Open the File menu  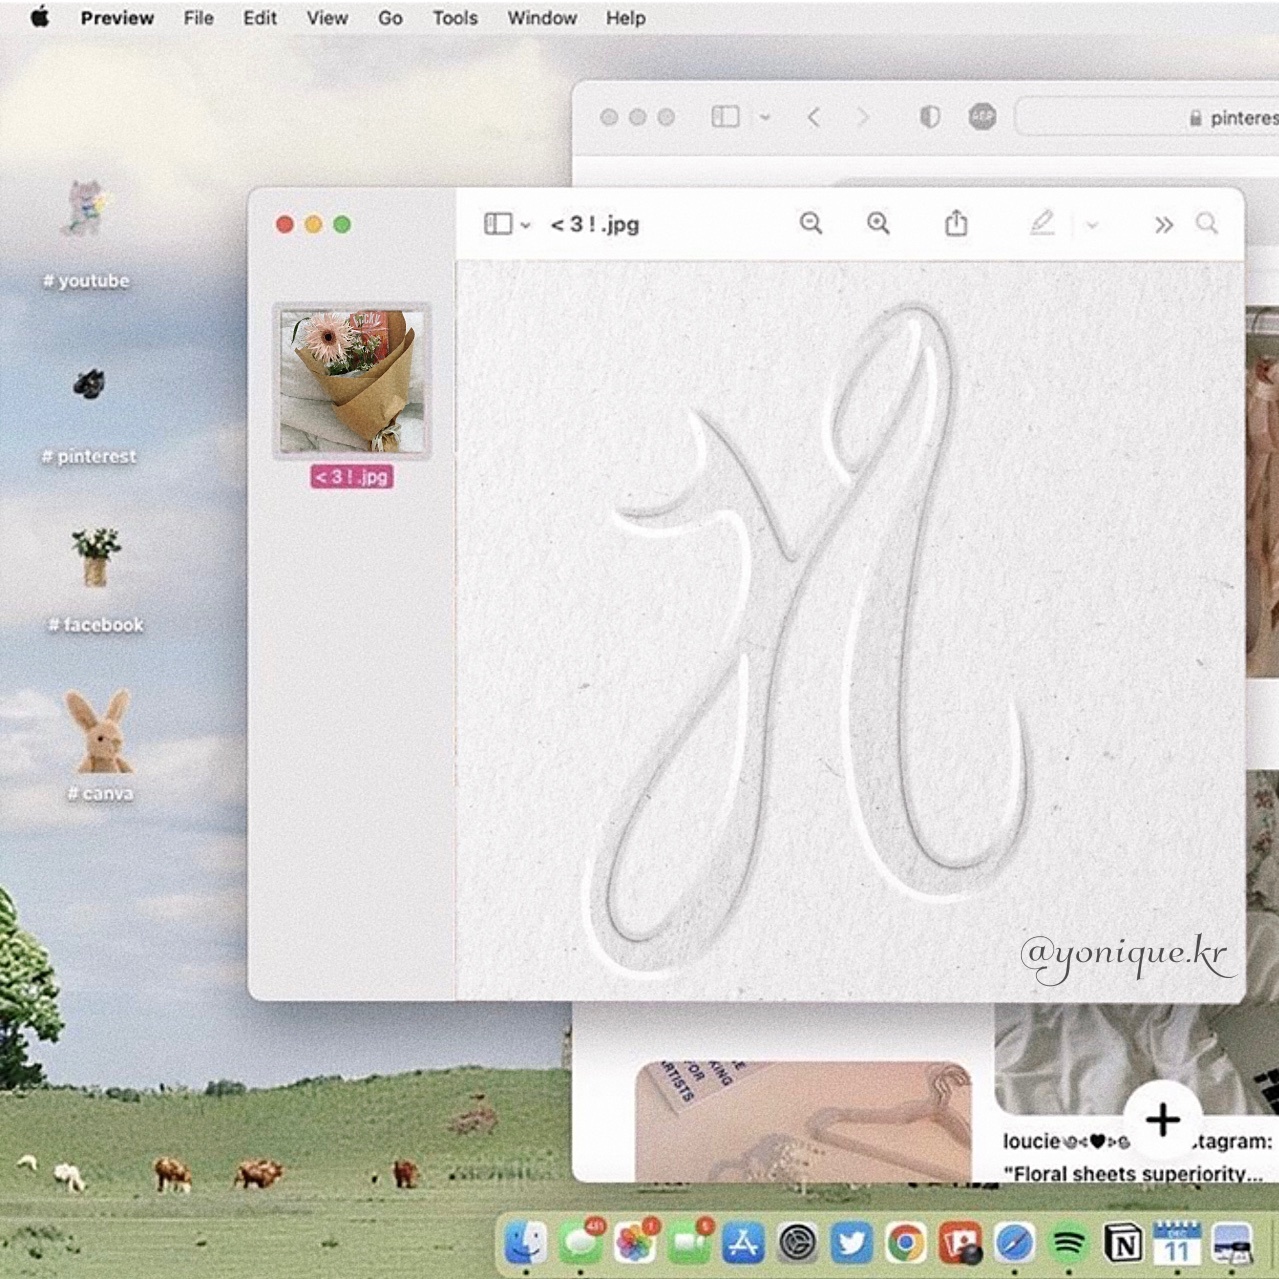point(198,18)
